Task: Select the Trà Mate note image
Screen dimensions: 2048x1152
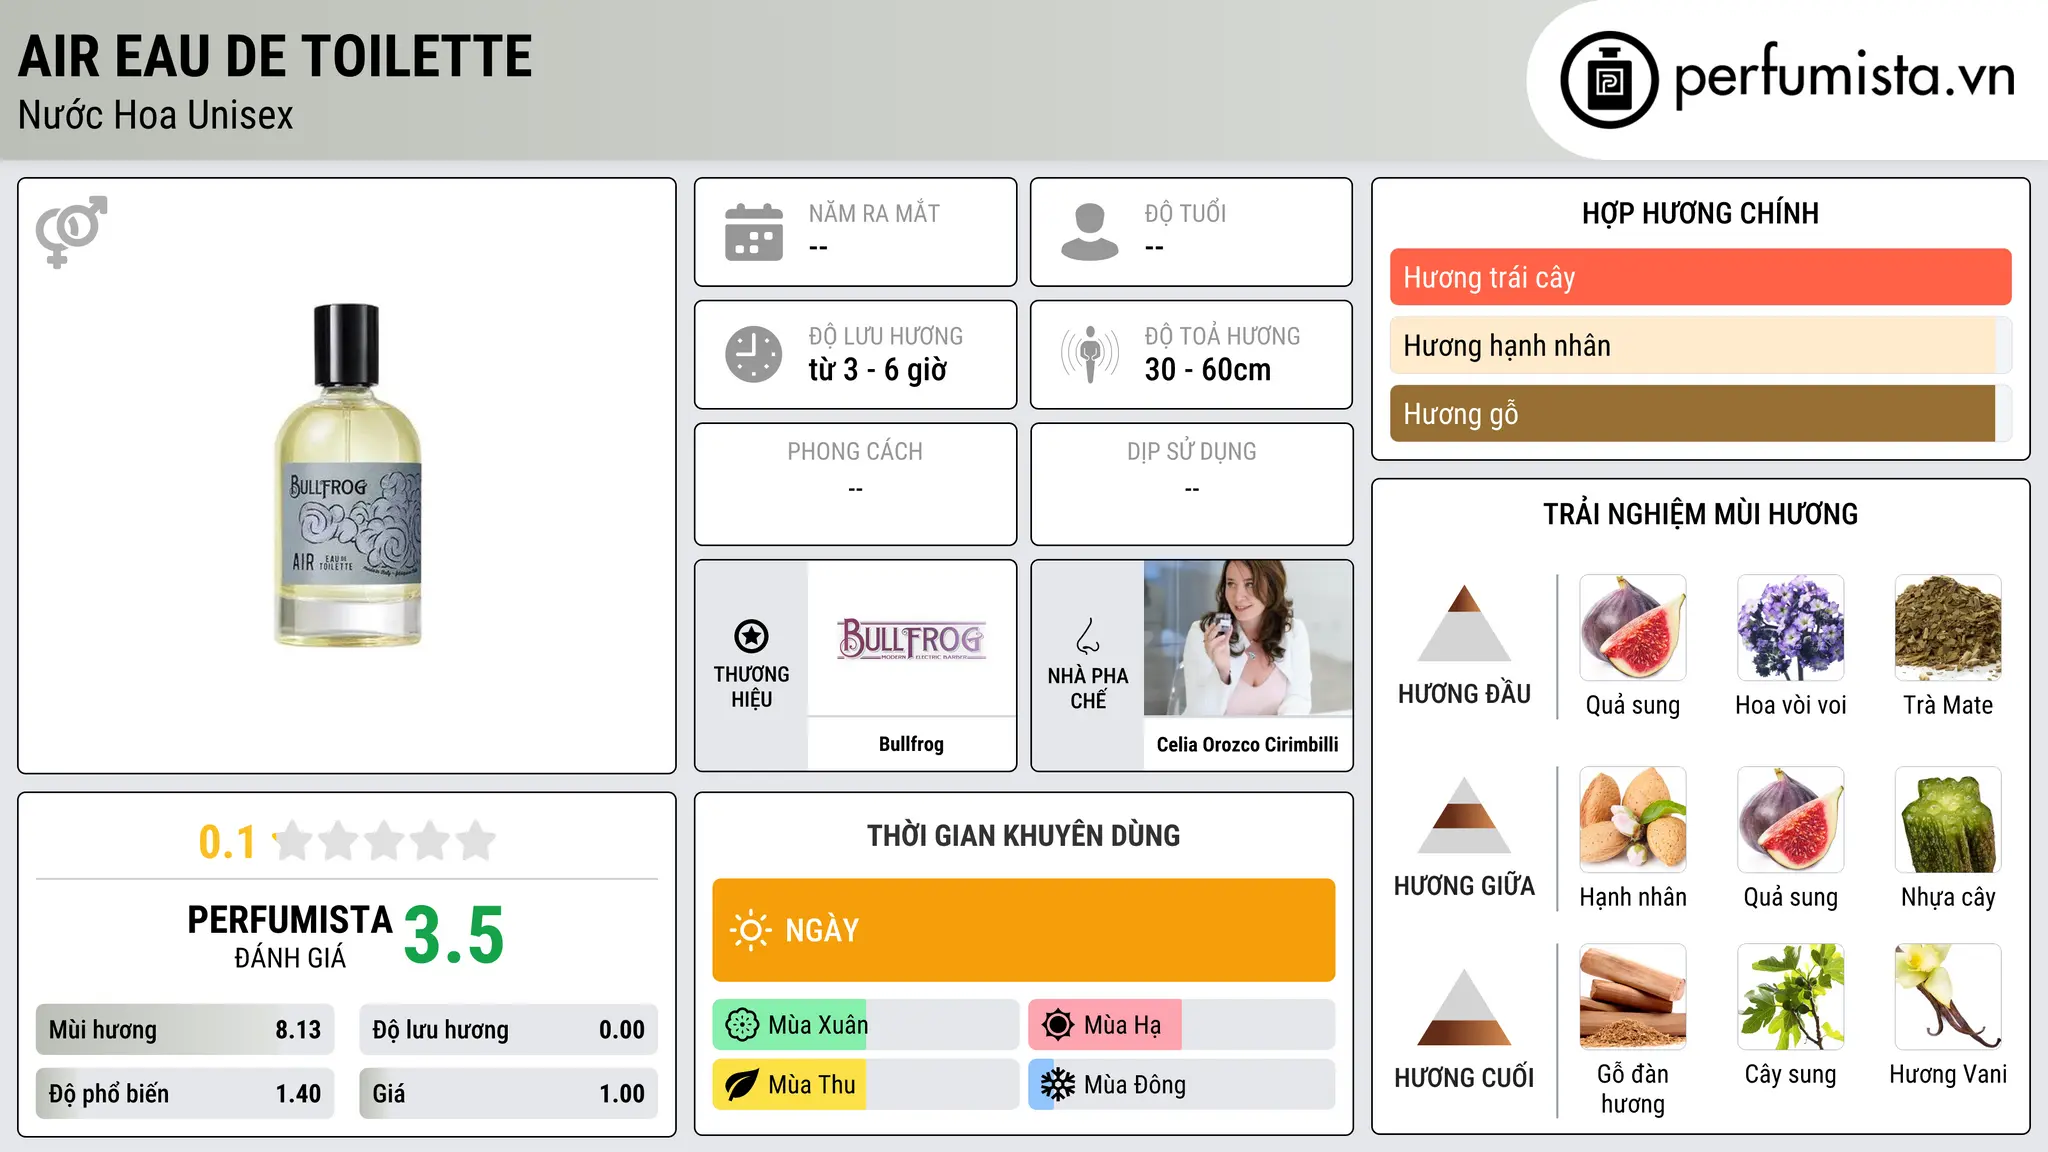Action: 1948,628
